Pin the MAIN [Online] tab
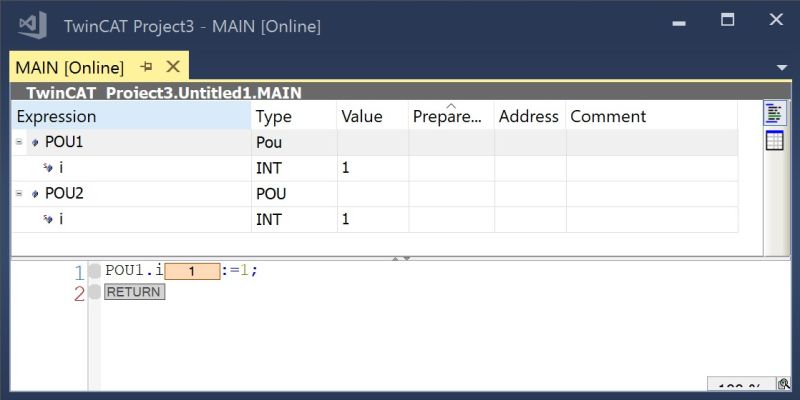Viewport: 800px width, 400px height. click(x=146, y=66)
